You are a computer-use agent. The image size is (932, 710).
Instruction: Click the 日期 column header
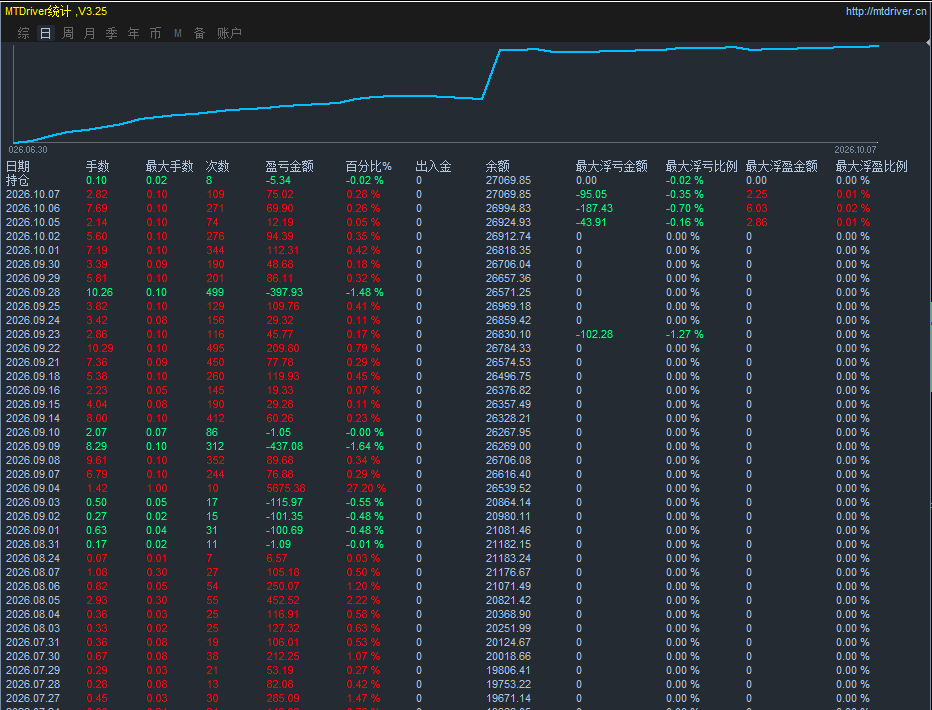coord(18,166)
